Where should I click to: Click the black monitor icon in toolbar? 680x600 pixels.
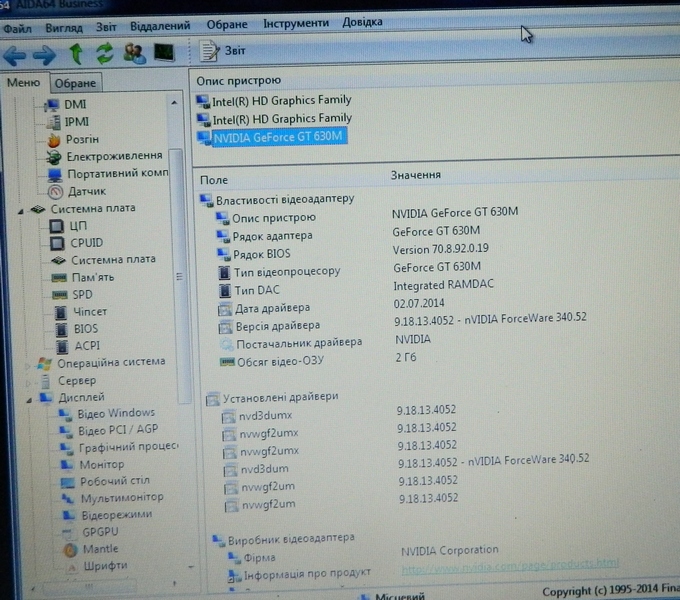(x=163, y=53)
